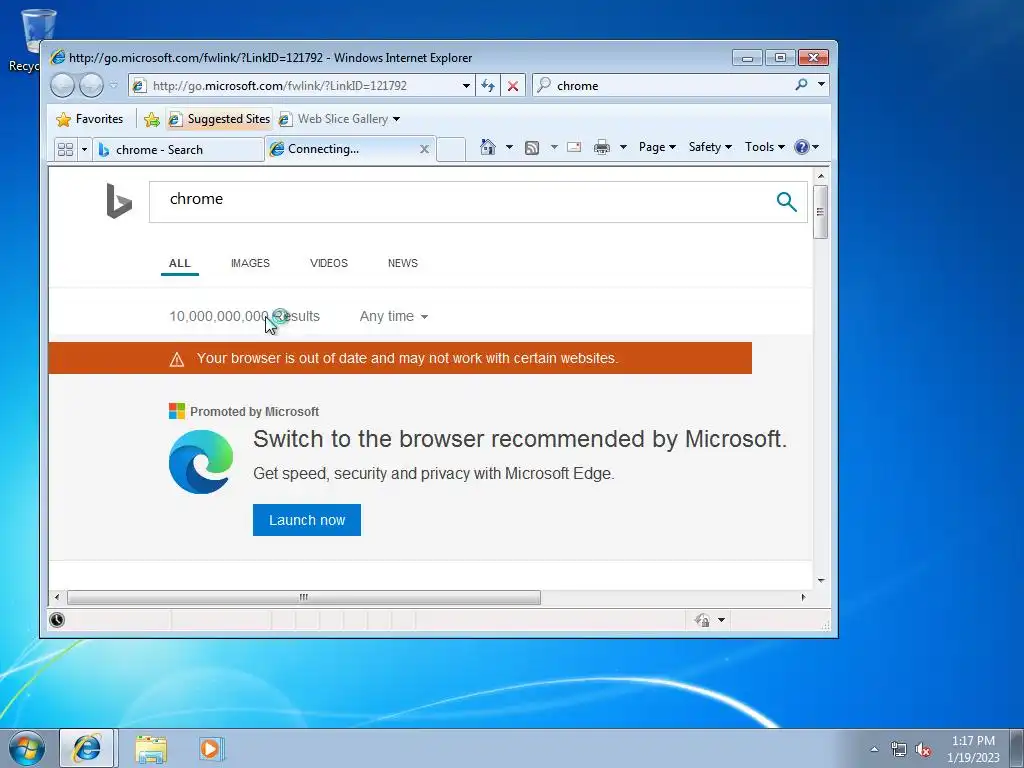Click Switch to the browser recommended heading
Viewport: 1024px width, 768px height.
click(520, 439)
